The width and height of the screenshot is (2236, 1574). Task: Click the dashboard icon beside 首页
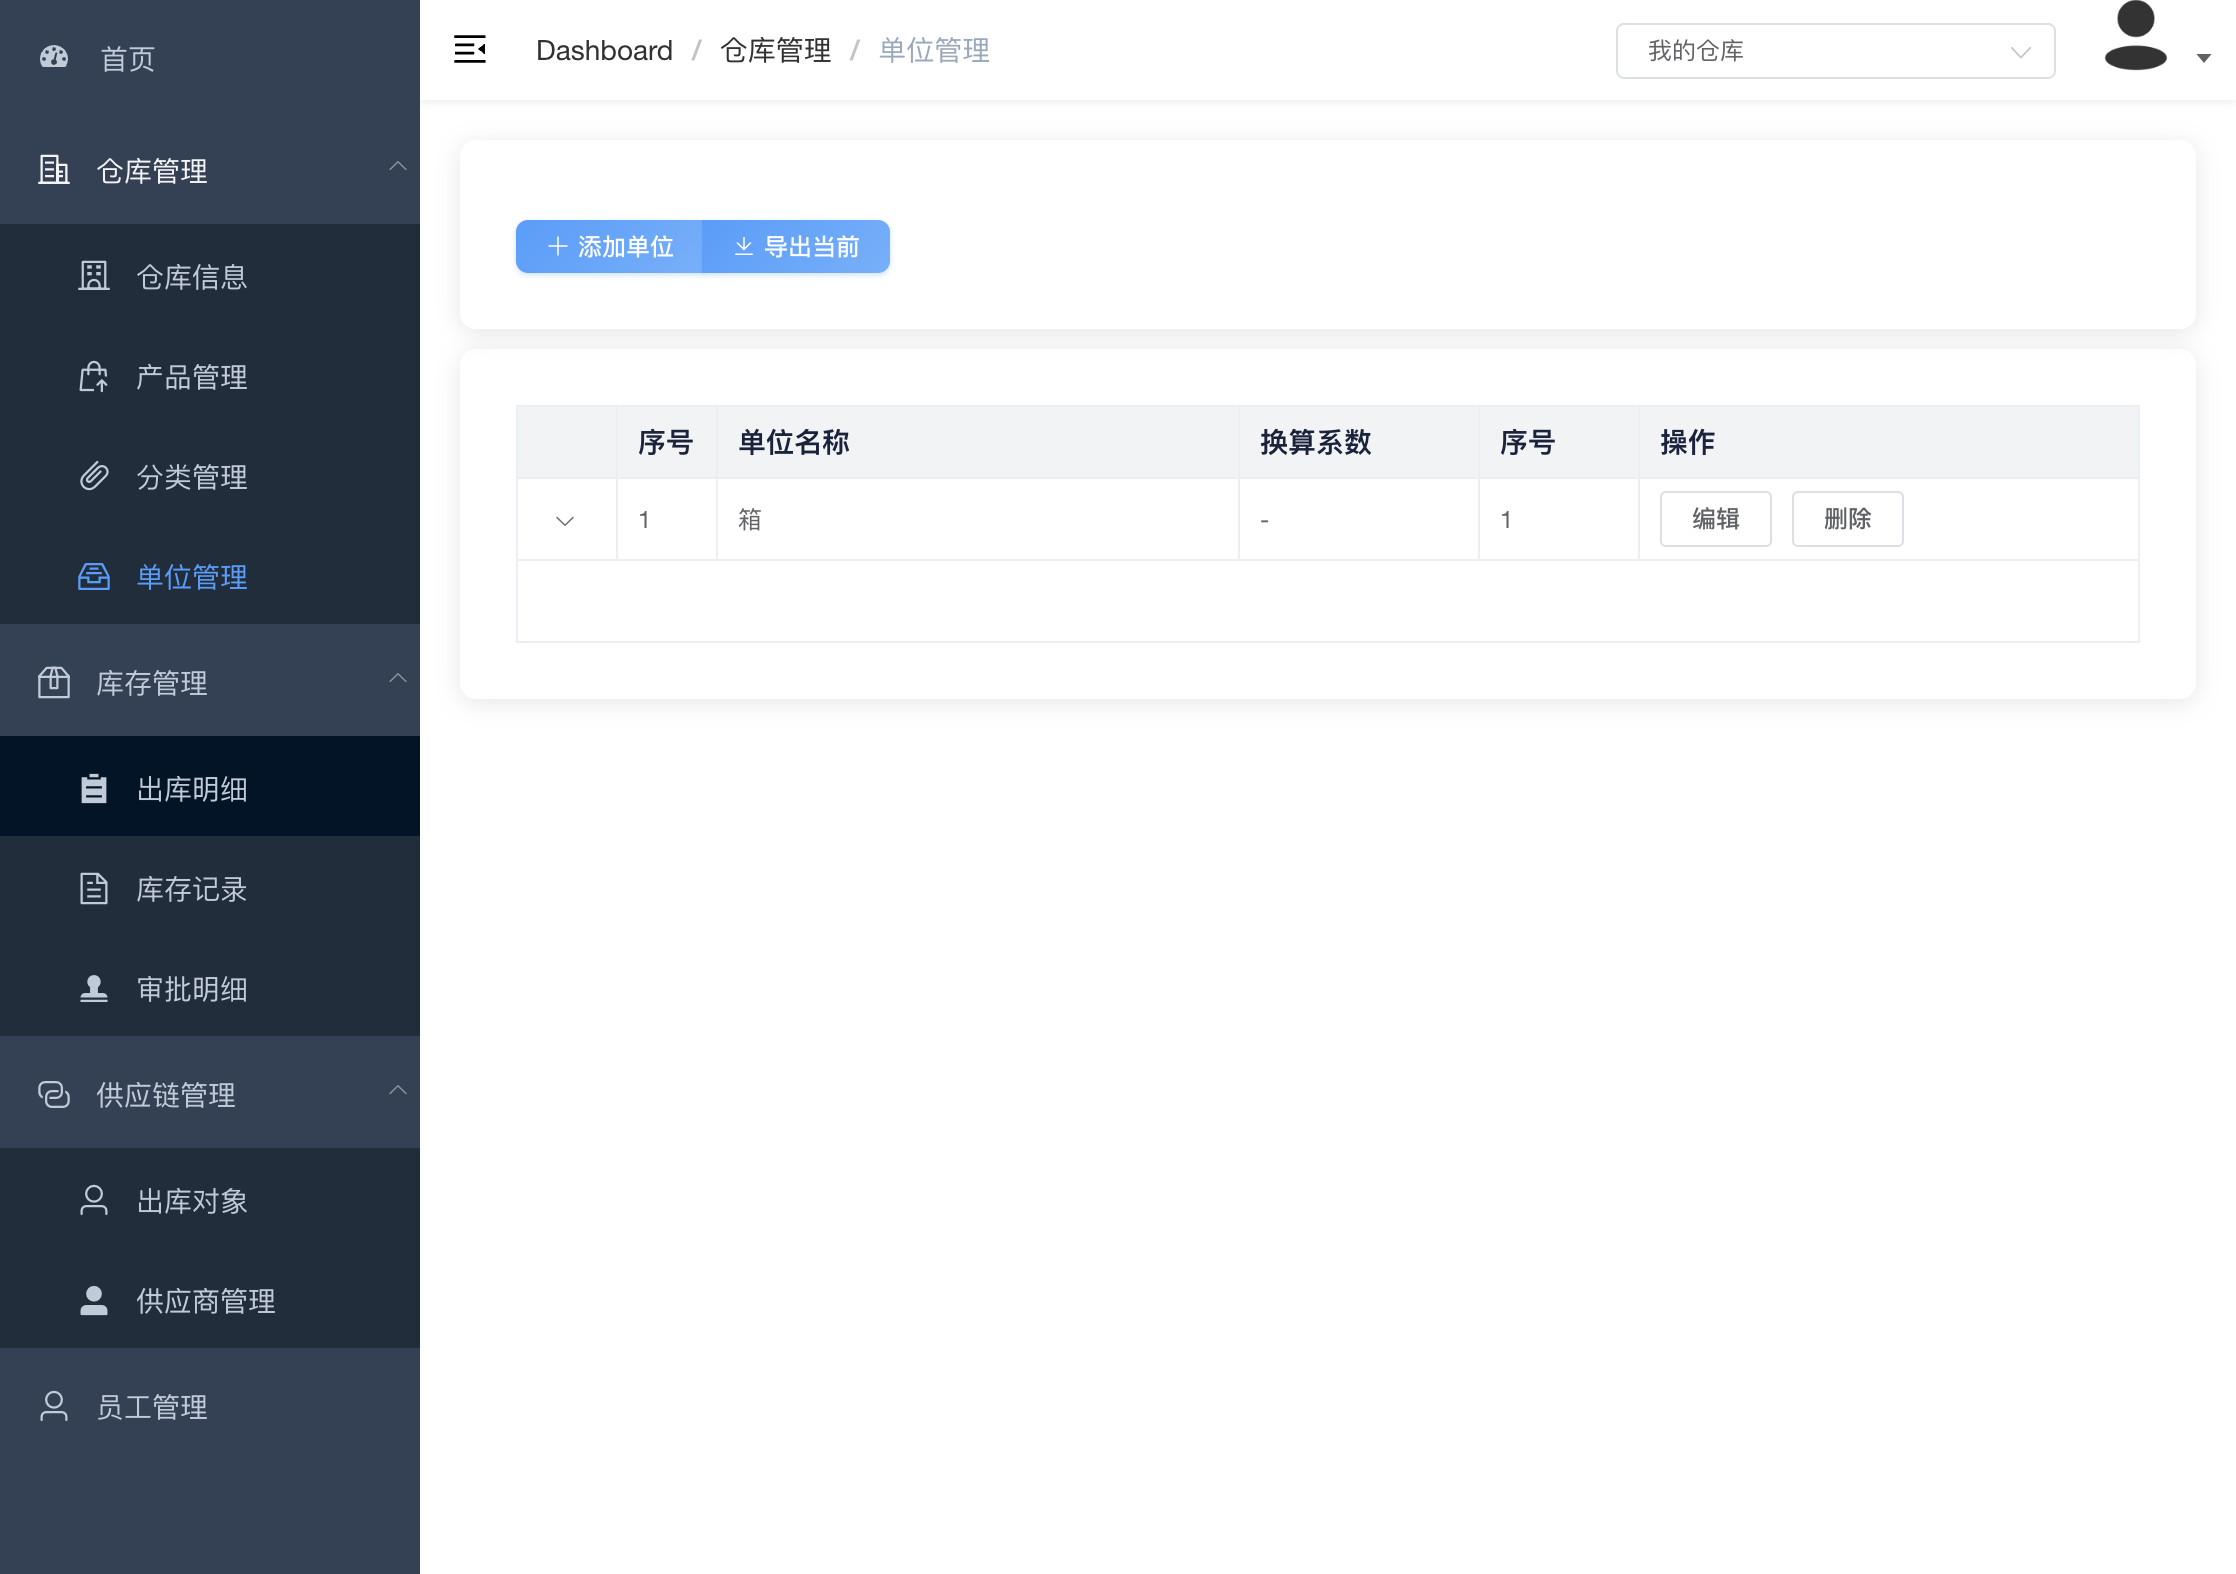coord(54,57)
